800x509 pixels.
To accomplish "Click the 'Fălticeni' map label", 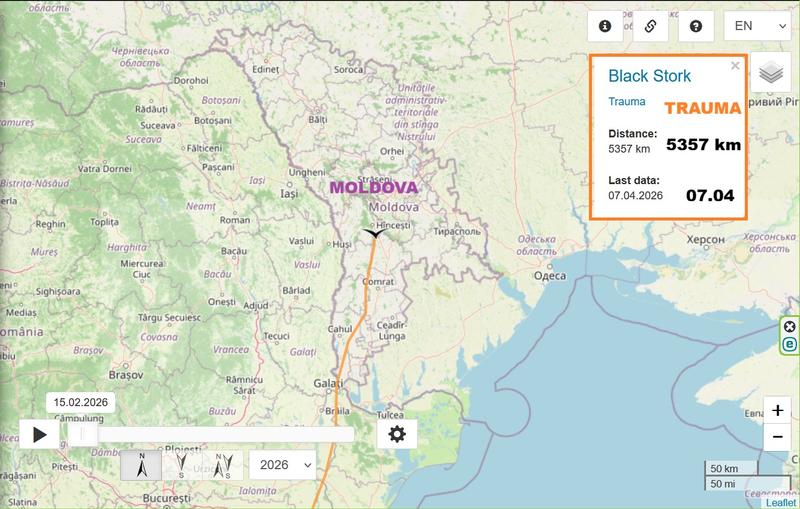I will click(204, 148).
